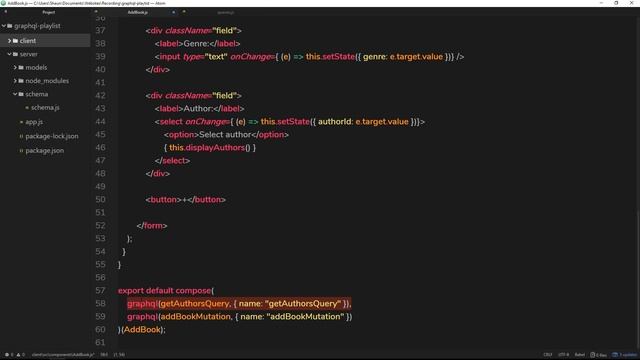Click line number 60 in gutter
This screenshot has width=640, height=360.
(100, 329)
